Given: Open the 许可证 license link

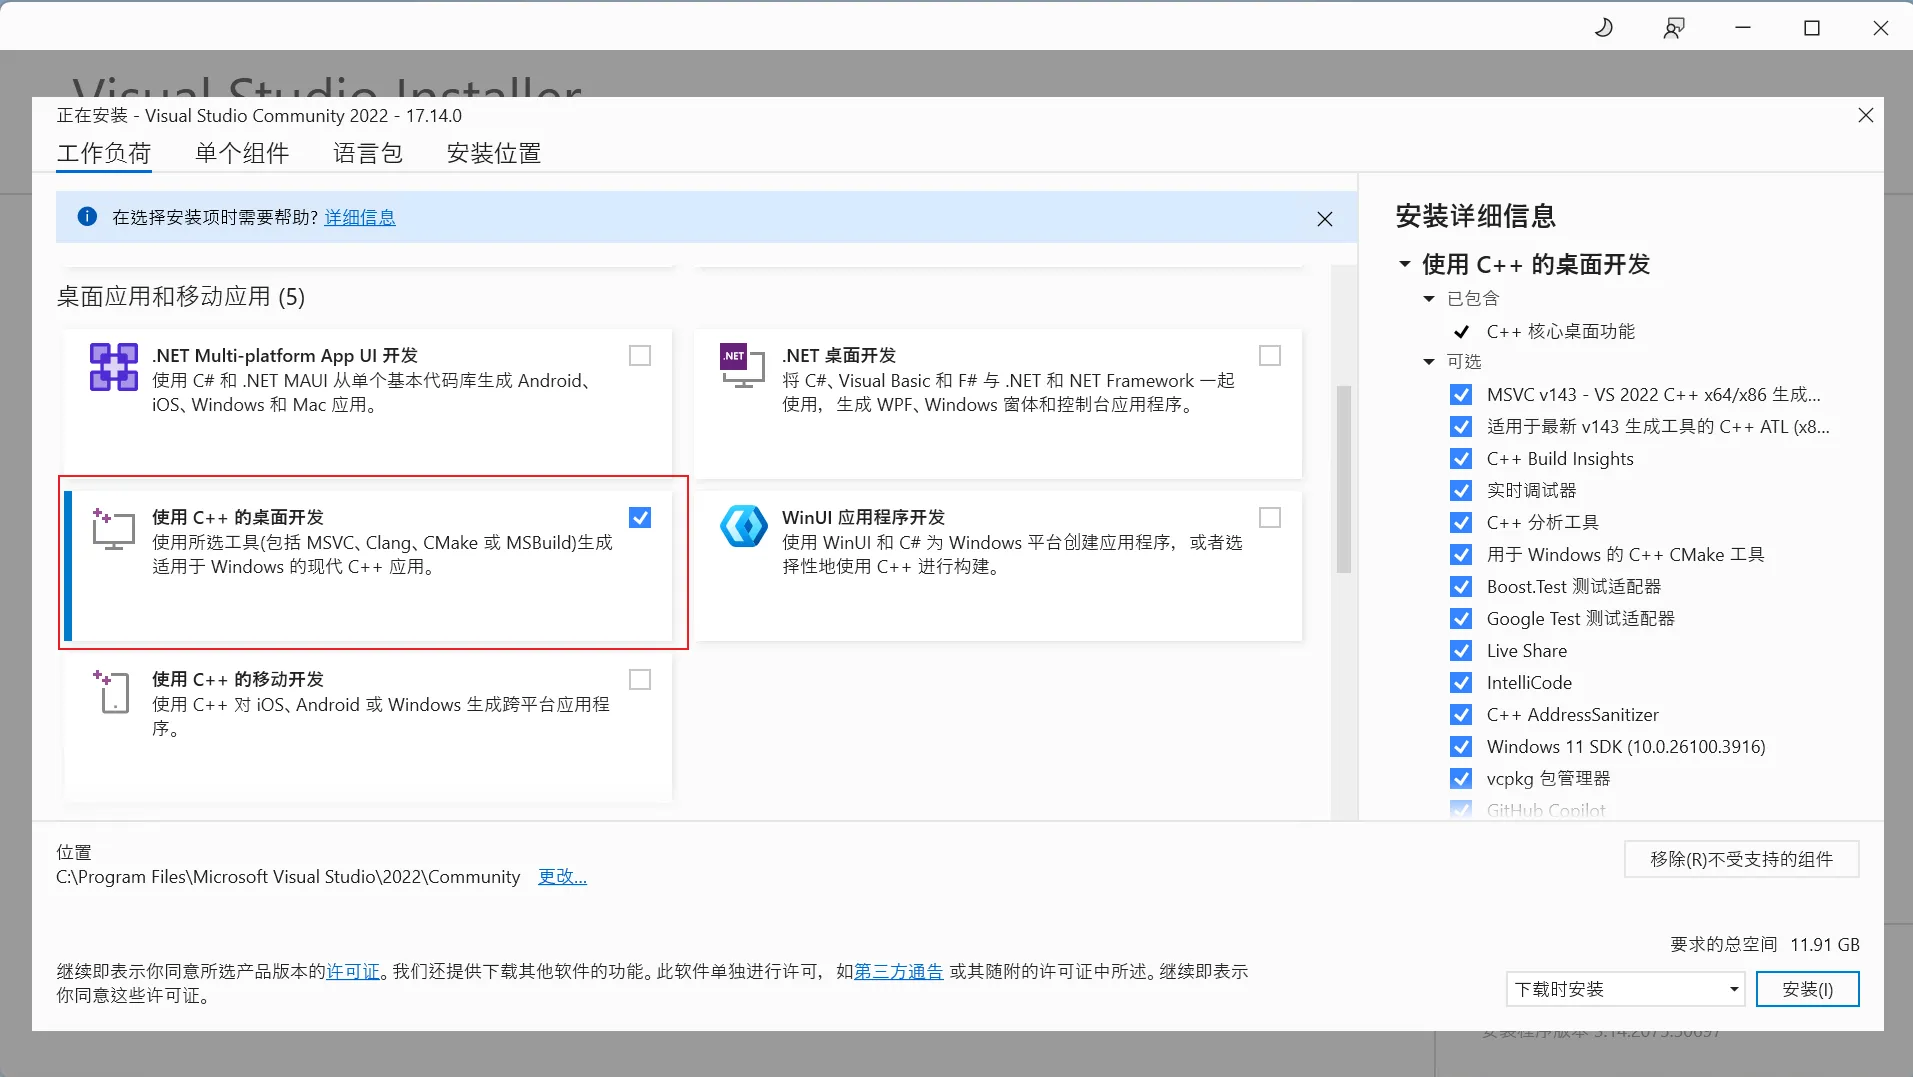Looking at the screenshot, I should (x=353, y=972).
